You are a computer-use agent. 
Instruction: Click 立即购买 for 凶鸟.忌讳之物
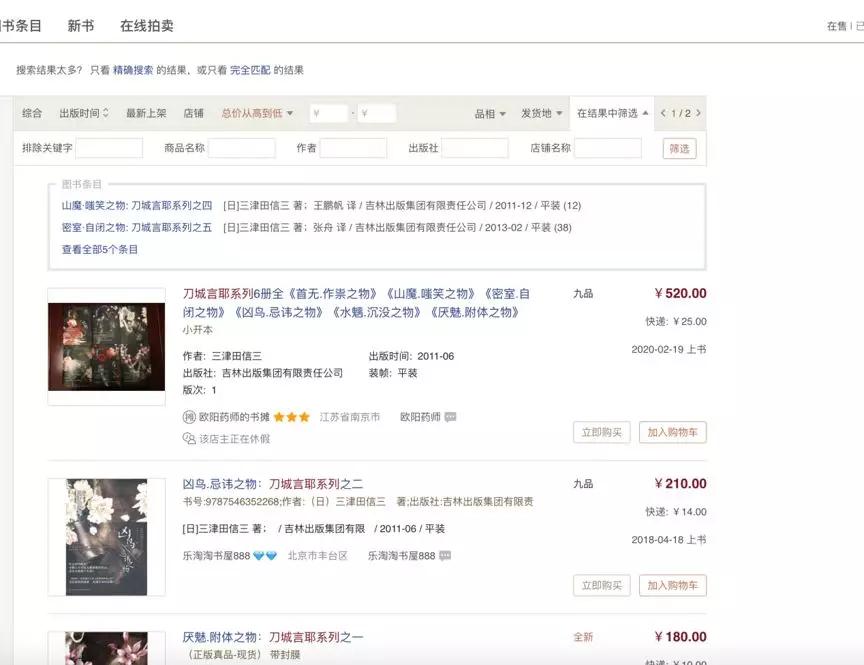(x=600, y=585)
